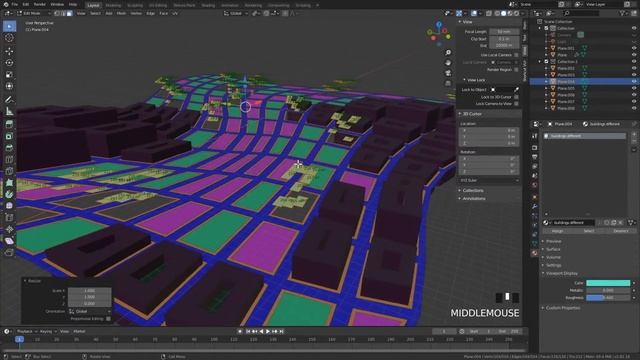Collapse the Viewport Display panel

pyautogui.click(x=562, y=273)
